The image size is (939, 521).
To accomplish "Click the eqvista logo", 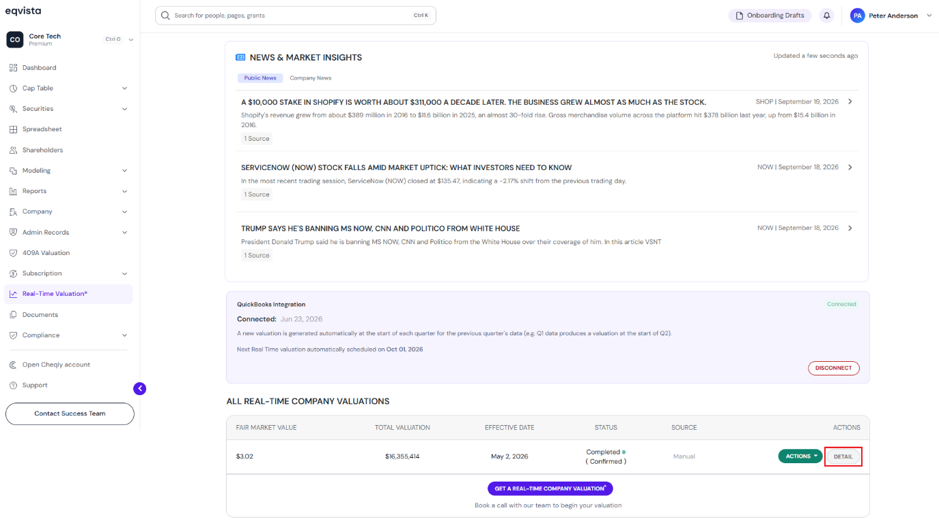I will click(x=23, y=11).
